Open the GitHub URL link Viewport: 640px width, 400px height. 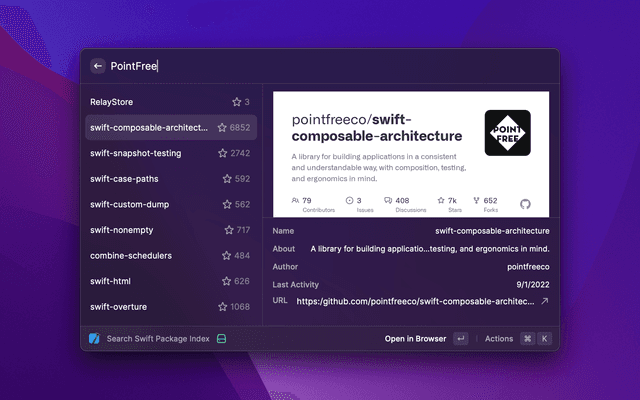pyautogui.click(x=415, y=301)
